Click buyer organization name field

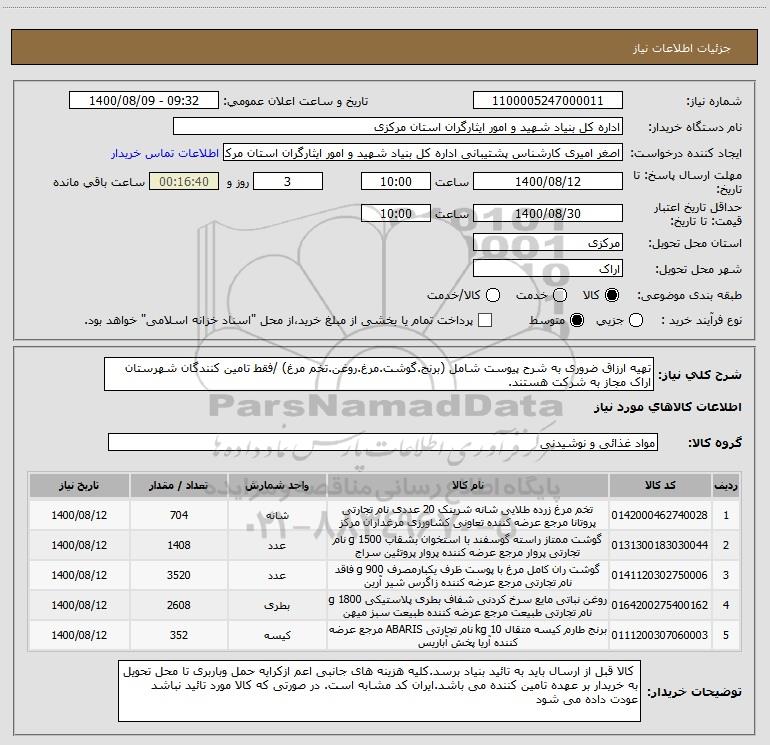(x=398, y=127)
